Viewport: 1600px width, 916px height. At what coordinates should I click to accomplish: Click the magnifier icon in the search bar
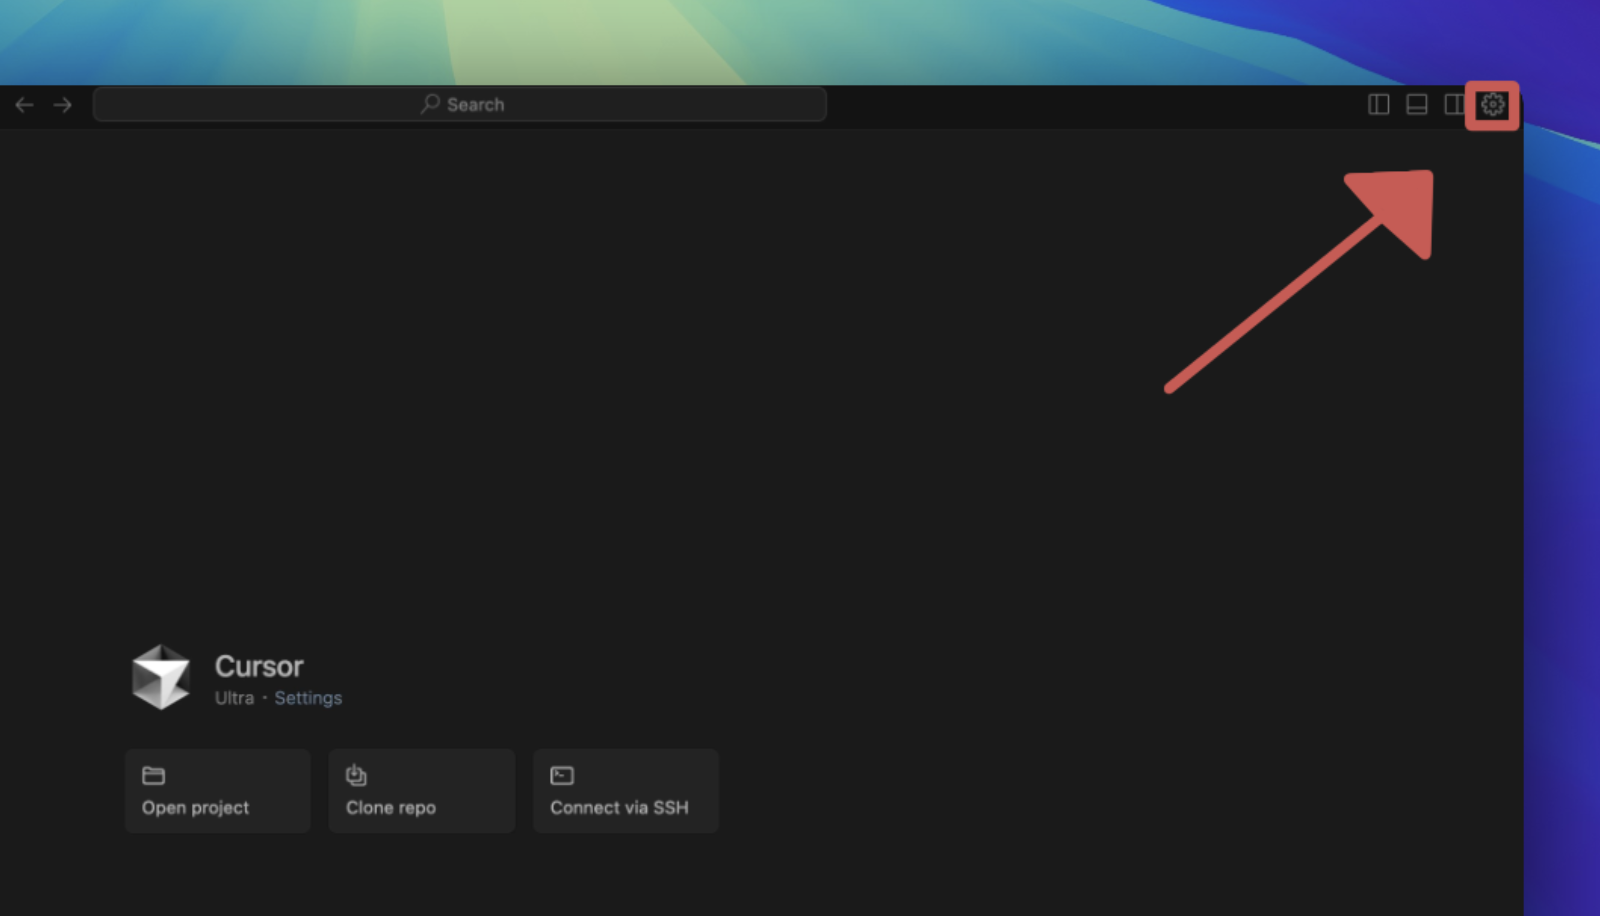coord(430,103)
